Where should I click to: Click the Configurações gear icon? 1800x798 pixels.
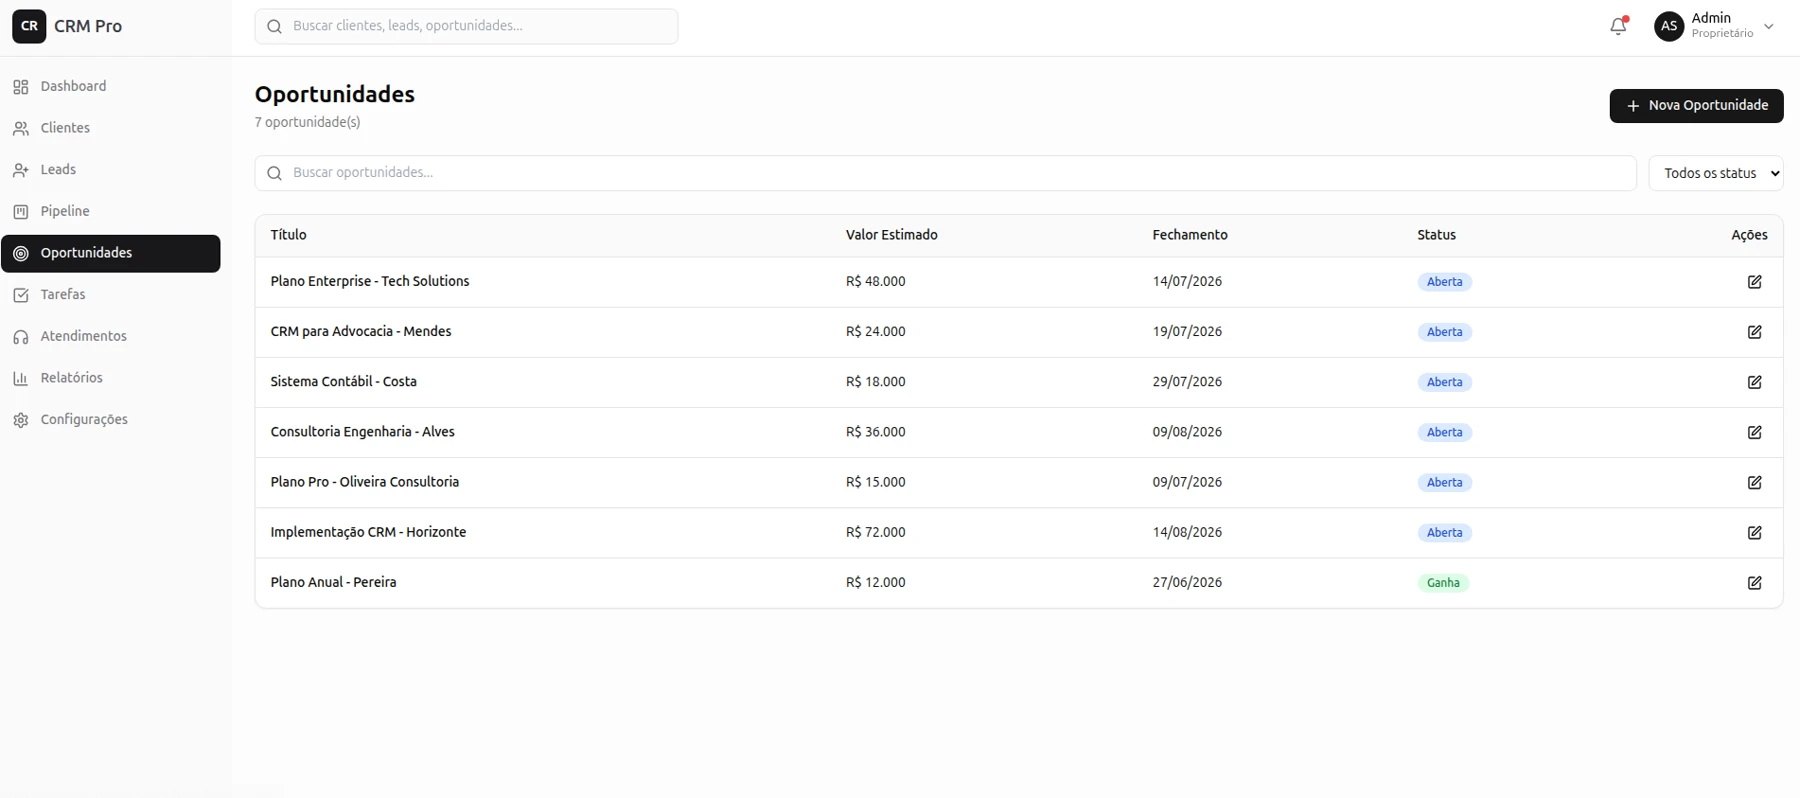point(21,420)
